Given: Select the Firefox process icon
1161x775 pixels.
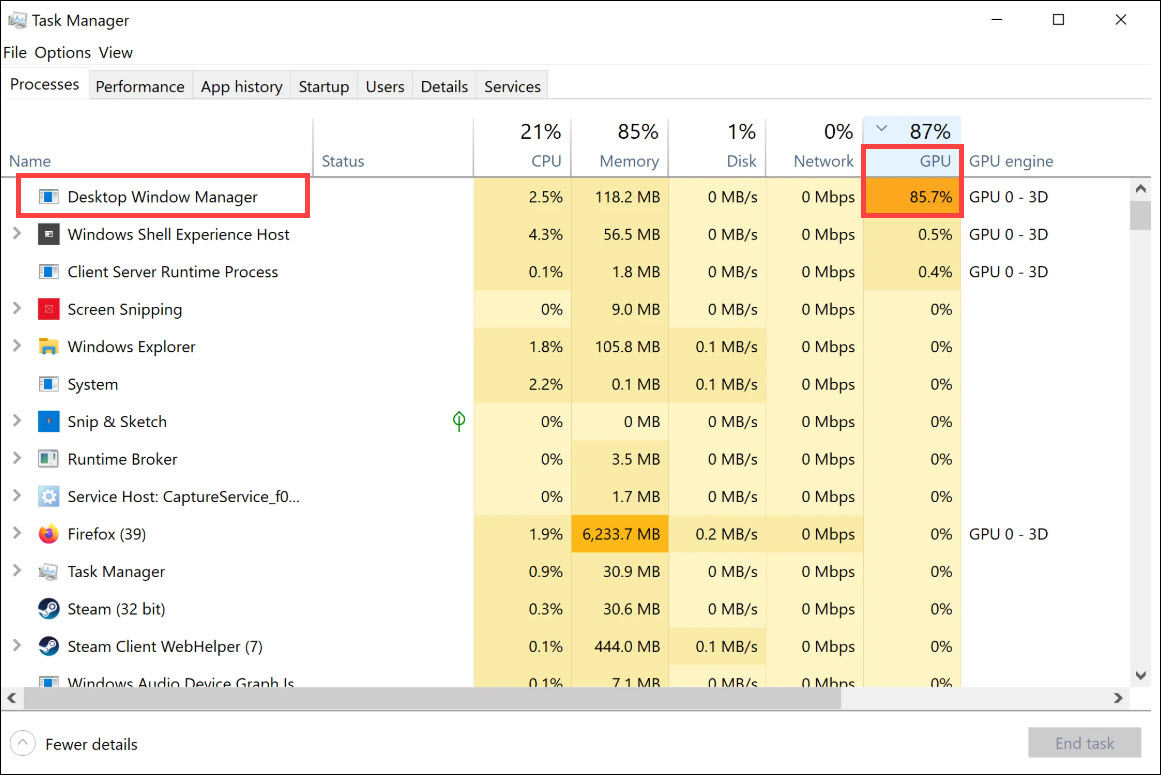Looking at the screenshot, I should pyautogui.click(x=49, y=534).
